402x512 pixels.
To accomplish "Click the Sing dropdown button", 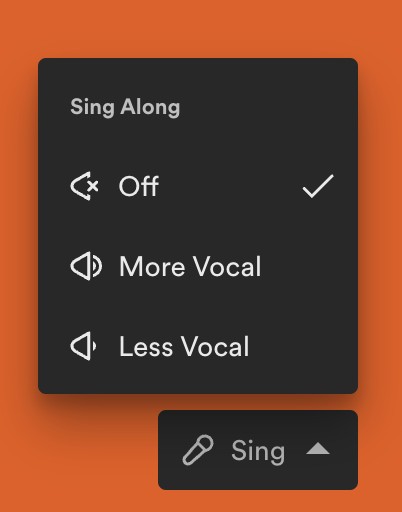I will click(258, 450).
